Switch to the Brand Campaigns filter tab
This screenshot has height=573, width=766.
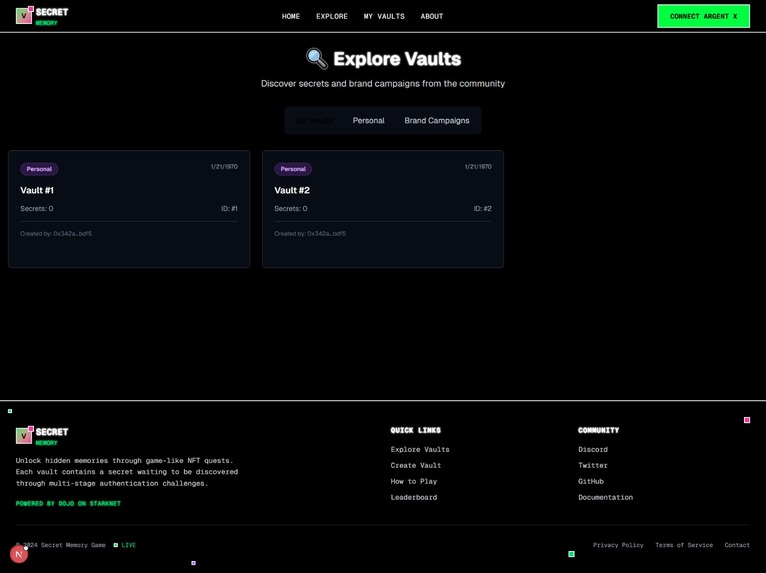(437, 121)
